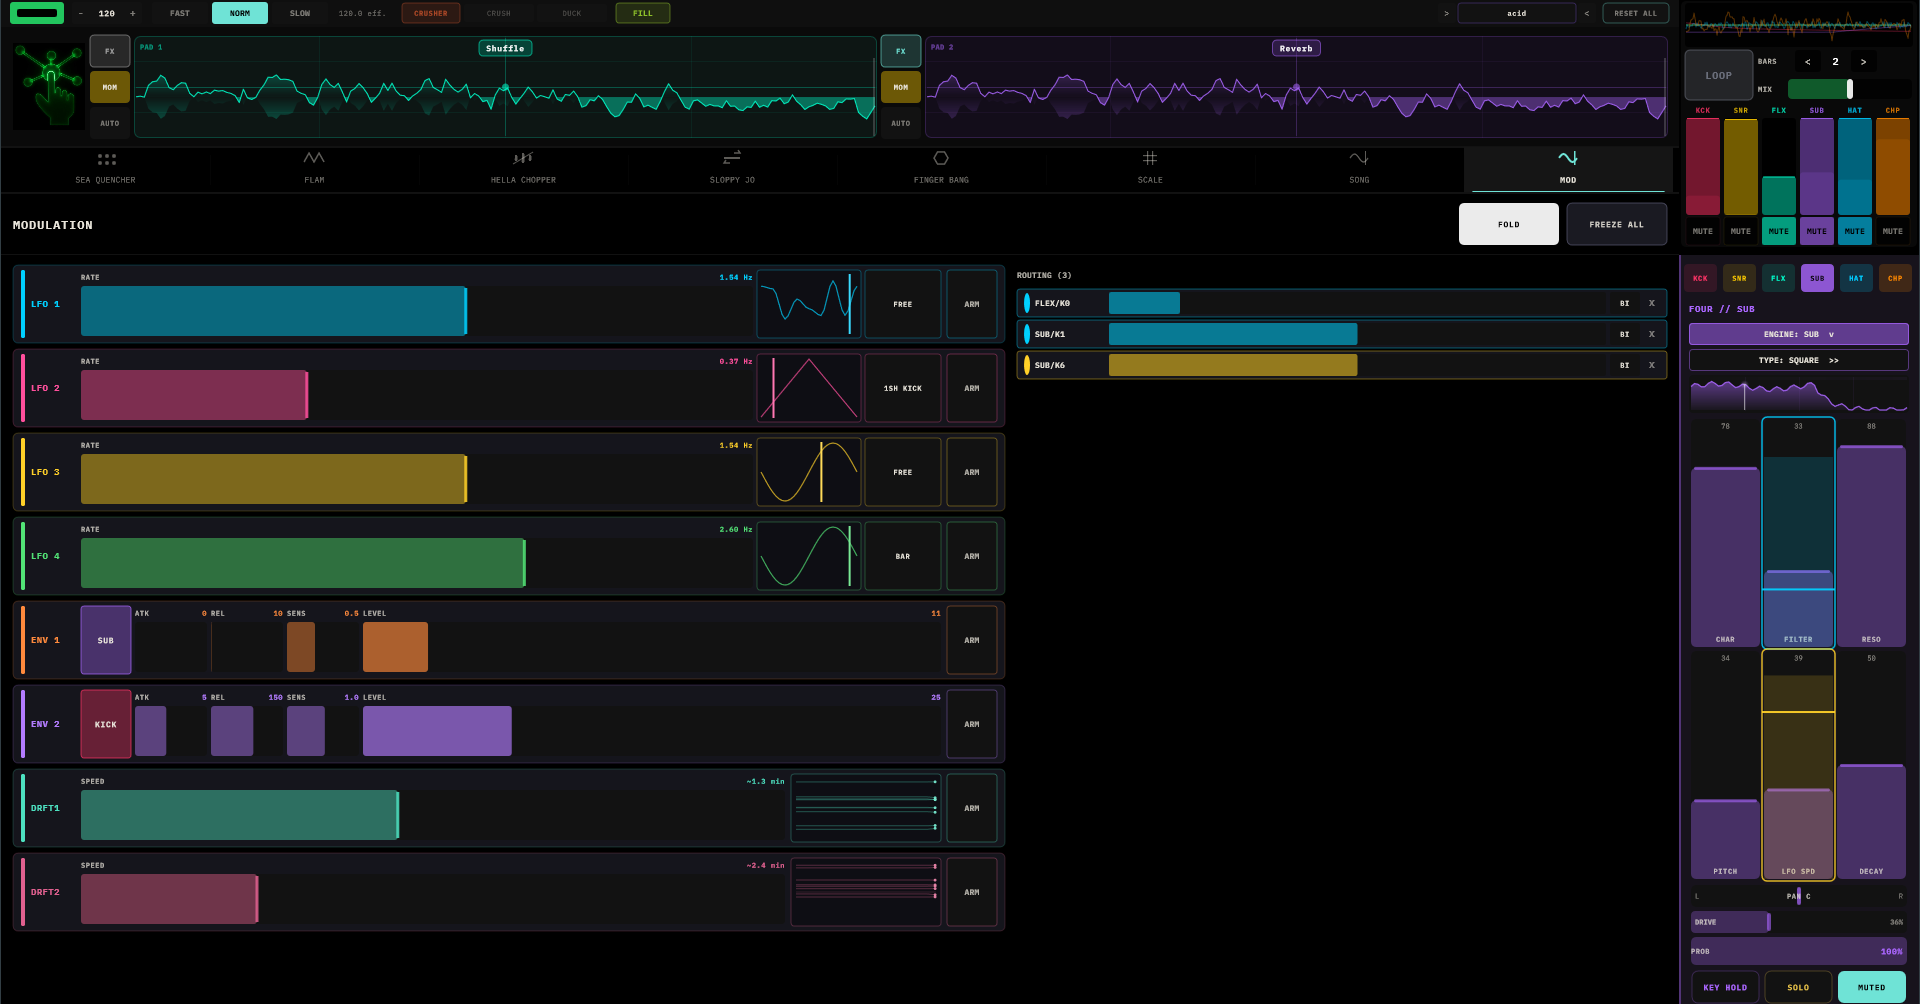Screen dimensions: 1920x1004
Task: Click the Sloppy Jo arrows icon
Action: point(732,158)
